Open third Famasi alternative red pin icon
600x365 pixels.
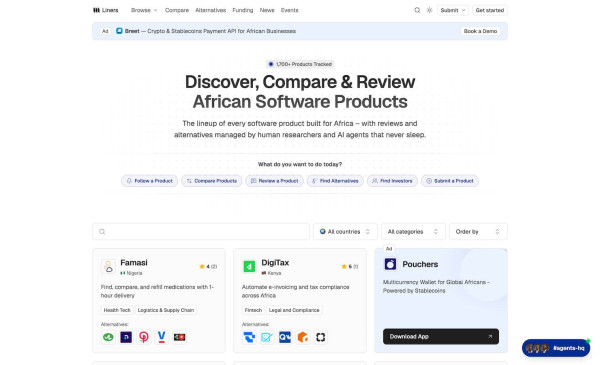(144, 337)
